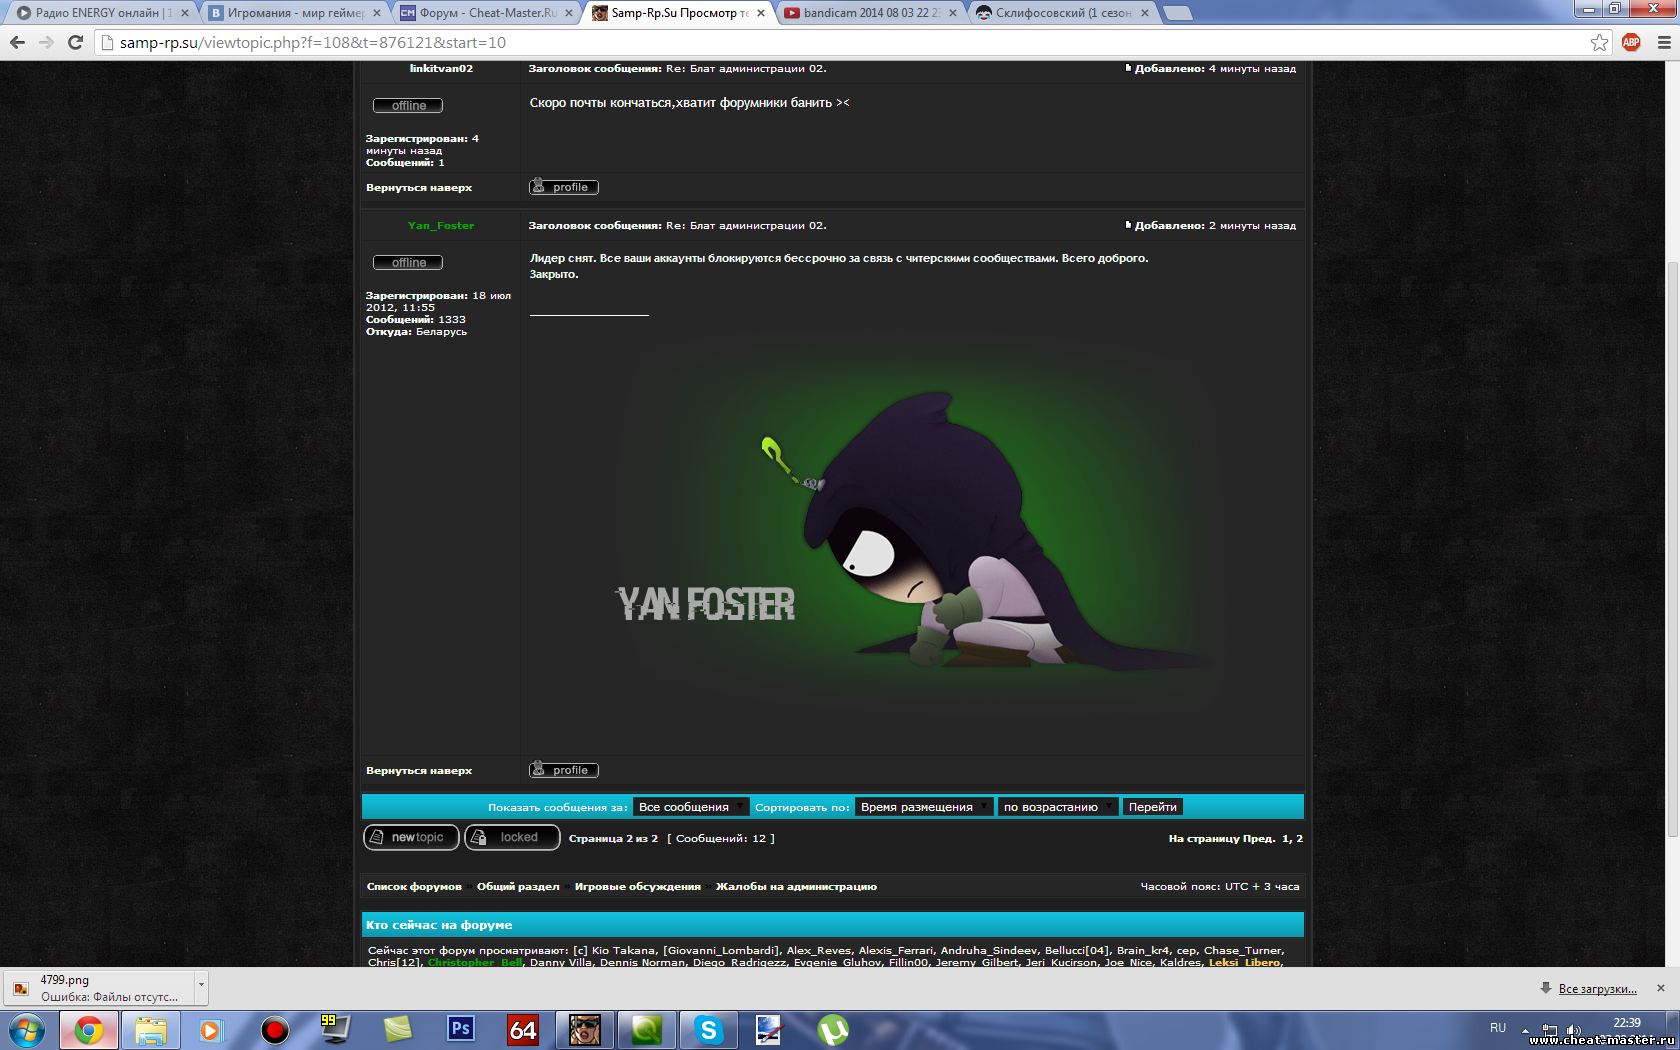Expand the 'Все сообщения' dropdown
Screen dimensions: 1680x1050
[x=691, y=807]
